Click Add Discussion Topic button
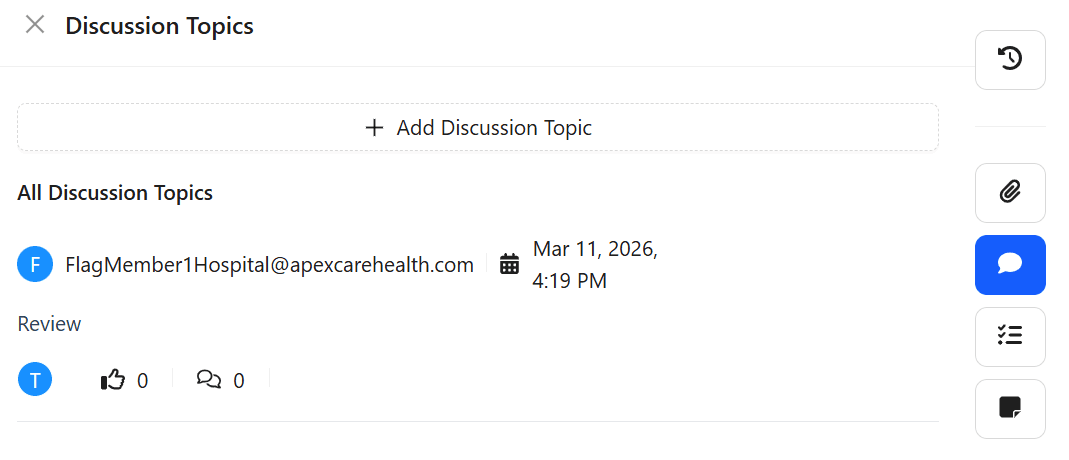Image resolution: width=1069 pixels, height=460 pixels. [x=478, y=128]
